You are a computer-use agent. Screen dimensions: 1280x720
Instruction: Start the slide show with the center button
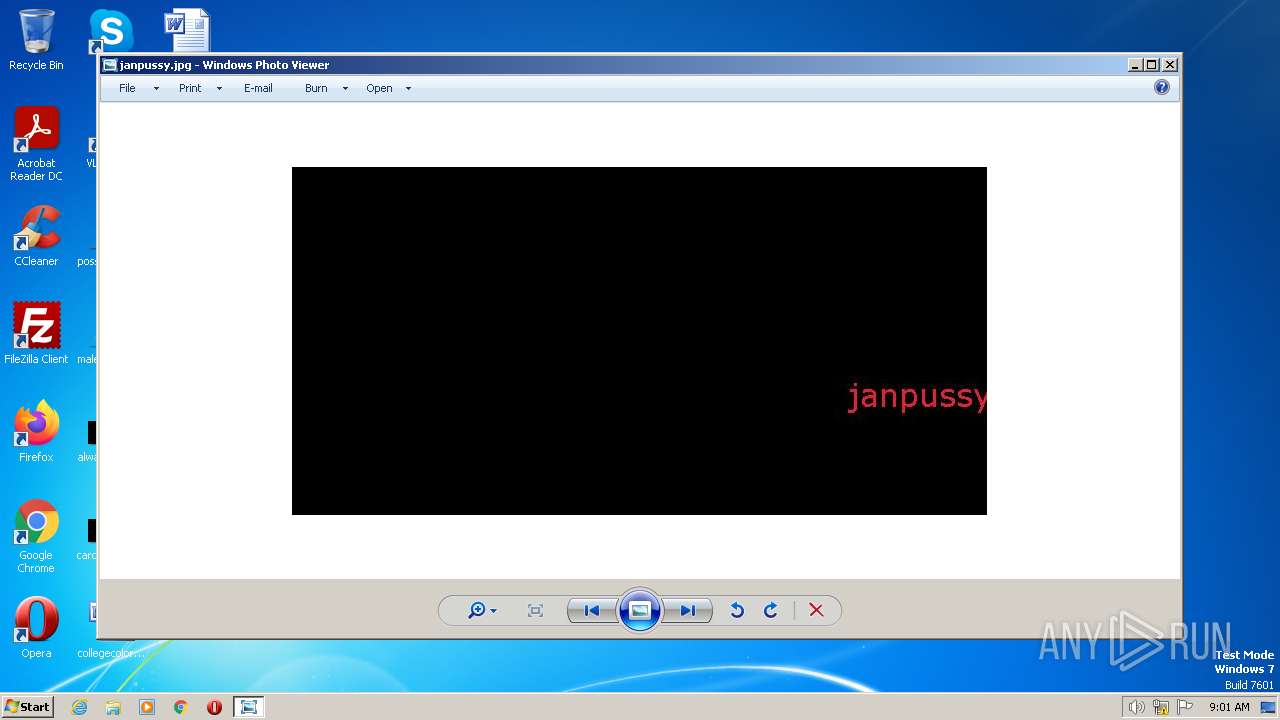640,610
